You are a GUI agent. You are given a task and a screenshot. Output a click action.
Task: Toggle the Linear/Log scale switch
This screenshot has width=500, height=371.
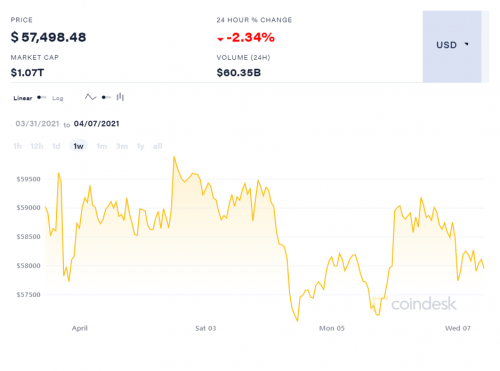42,97
